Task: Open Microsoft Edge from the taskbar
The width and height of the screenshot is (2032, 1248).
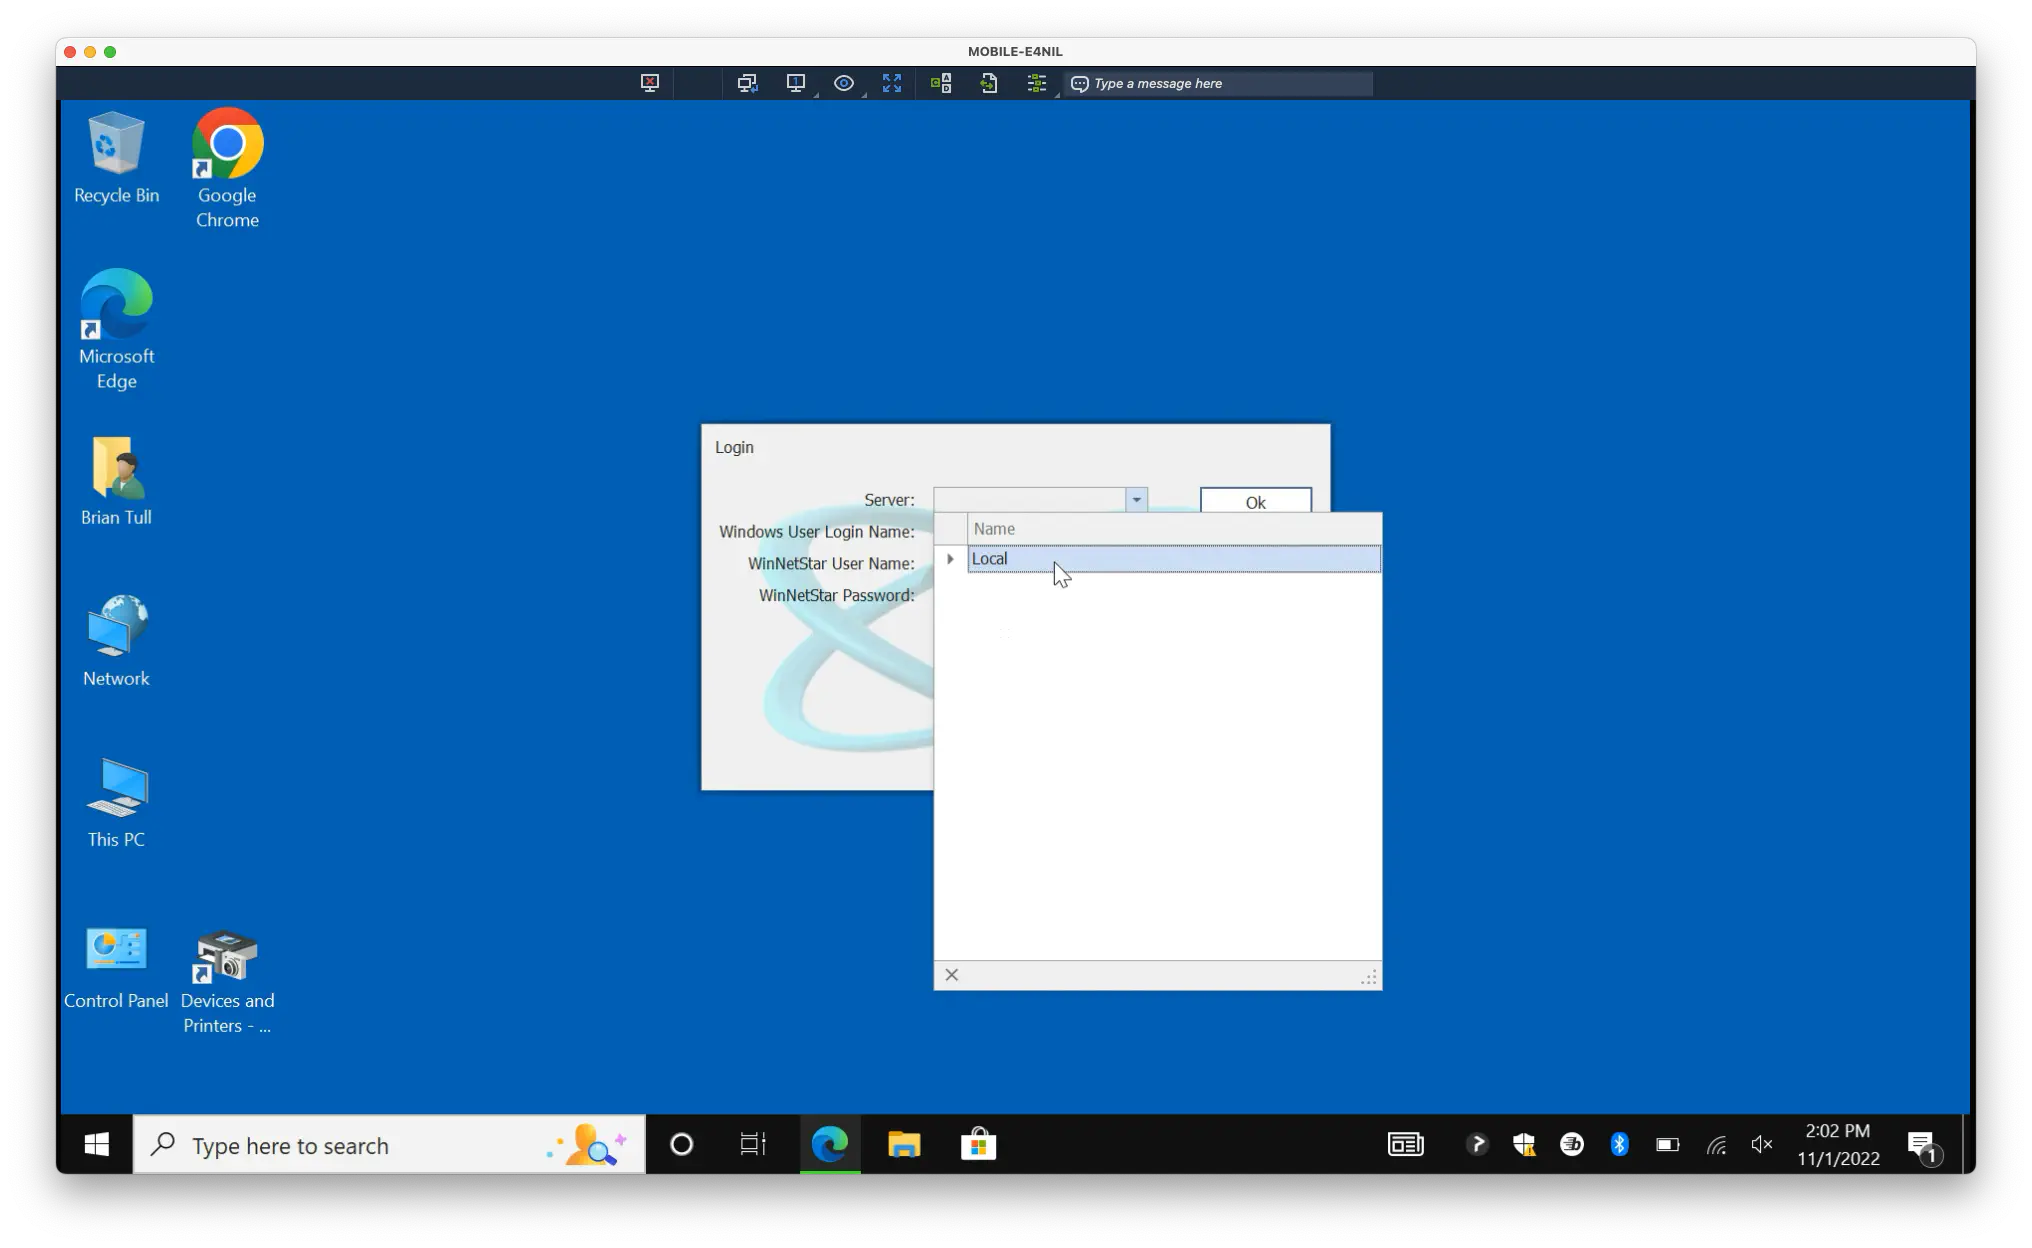Action: (830, 1144)
